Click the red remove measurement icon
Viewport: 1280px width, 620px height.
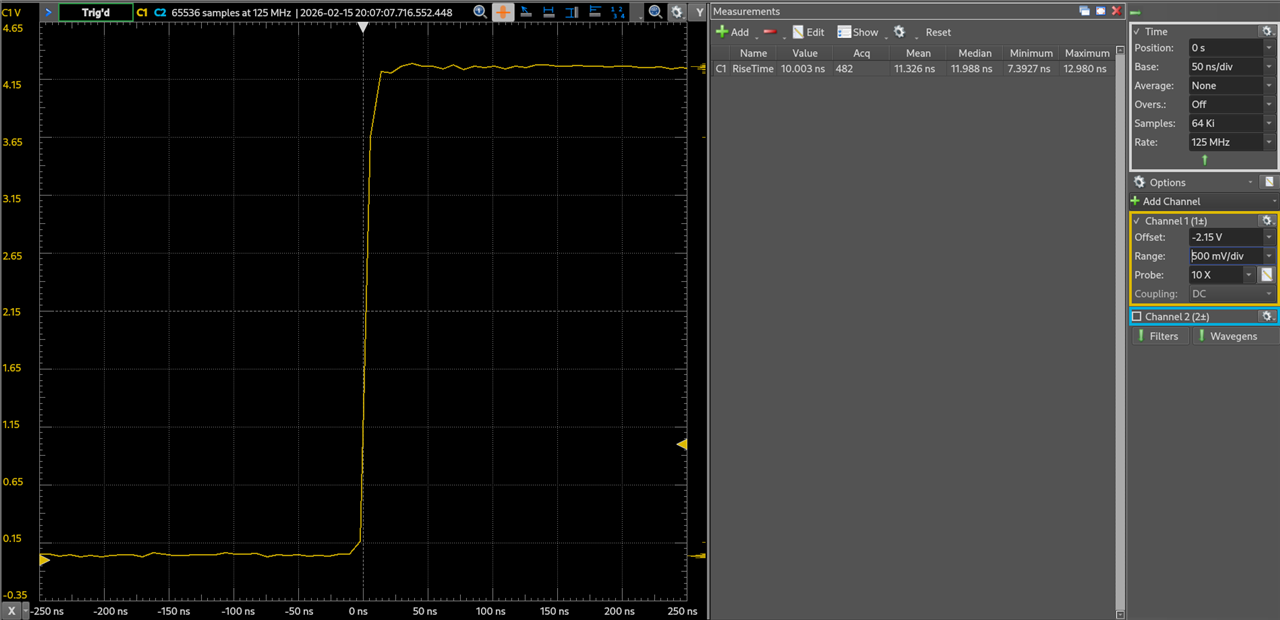tap(770, 32)
